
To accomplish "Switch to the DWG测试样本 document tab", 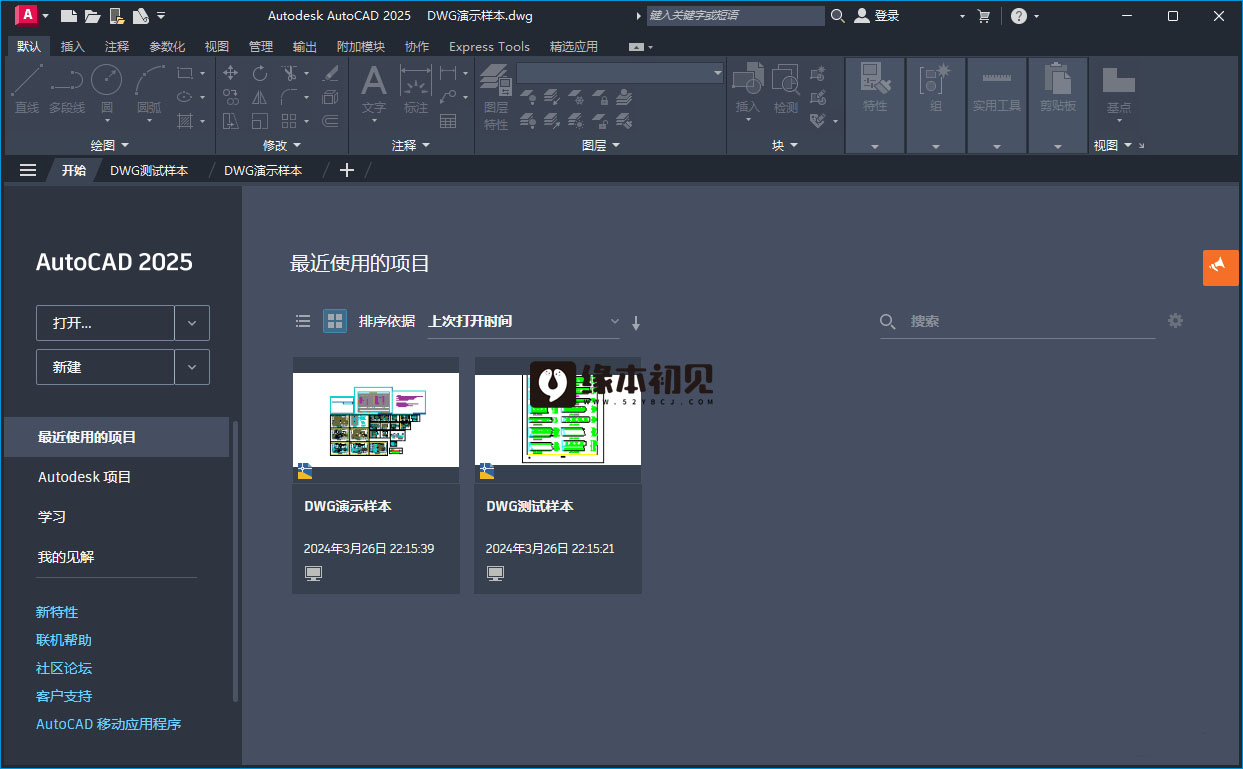I will coord(149,170).
